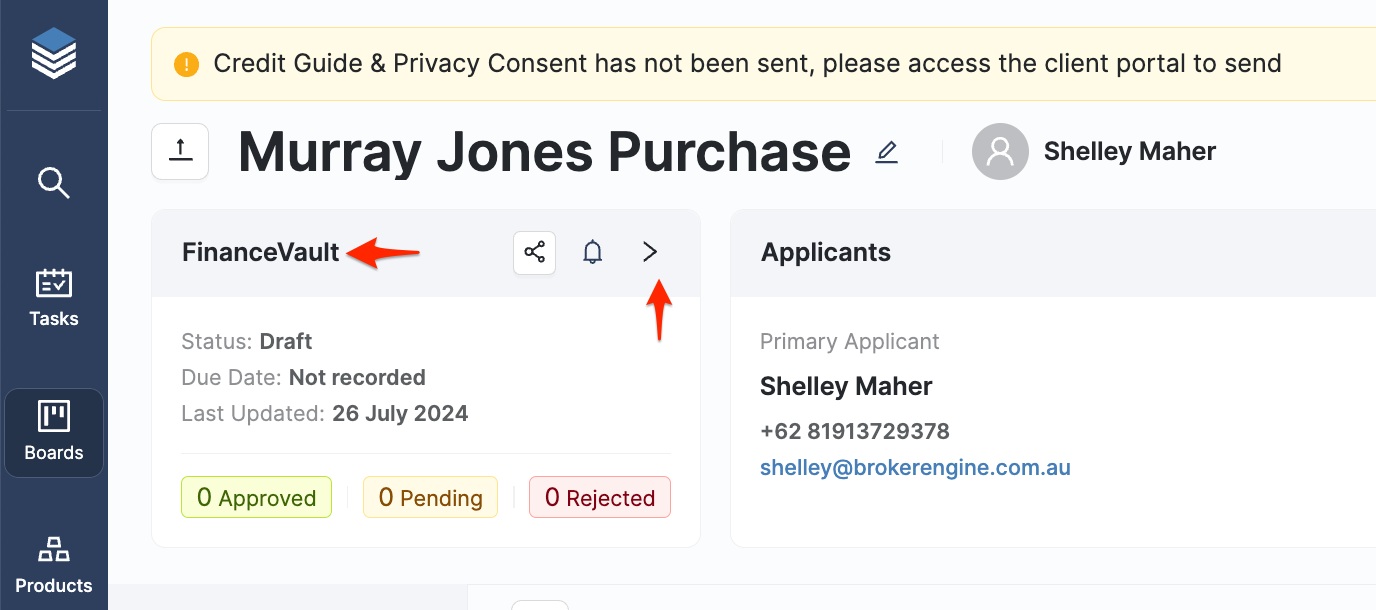Click the 0 Pending badge

pos(430,497)
